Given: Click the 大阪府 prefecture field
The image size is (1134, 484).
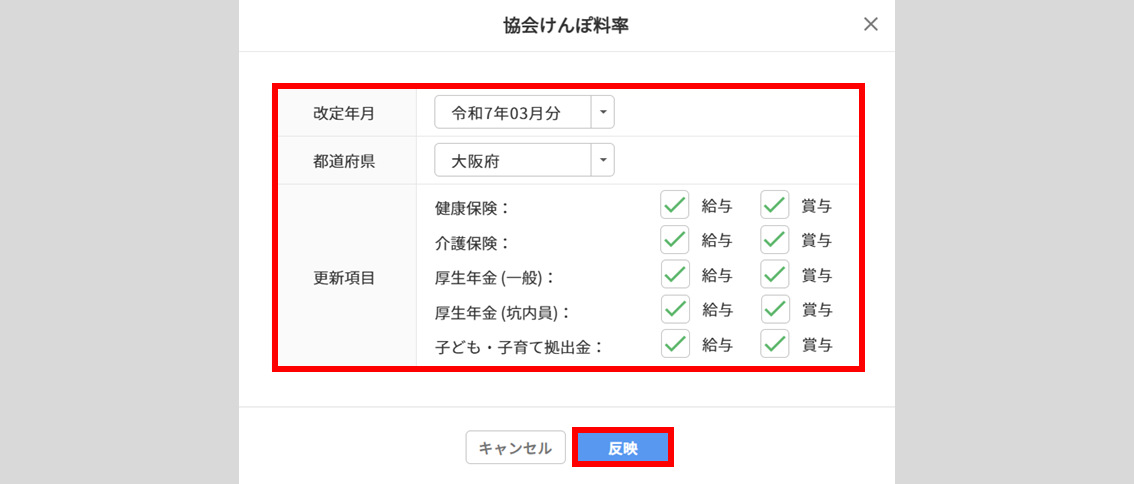Looking at the screenshot, I should [513, 160].
